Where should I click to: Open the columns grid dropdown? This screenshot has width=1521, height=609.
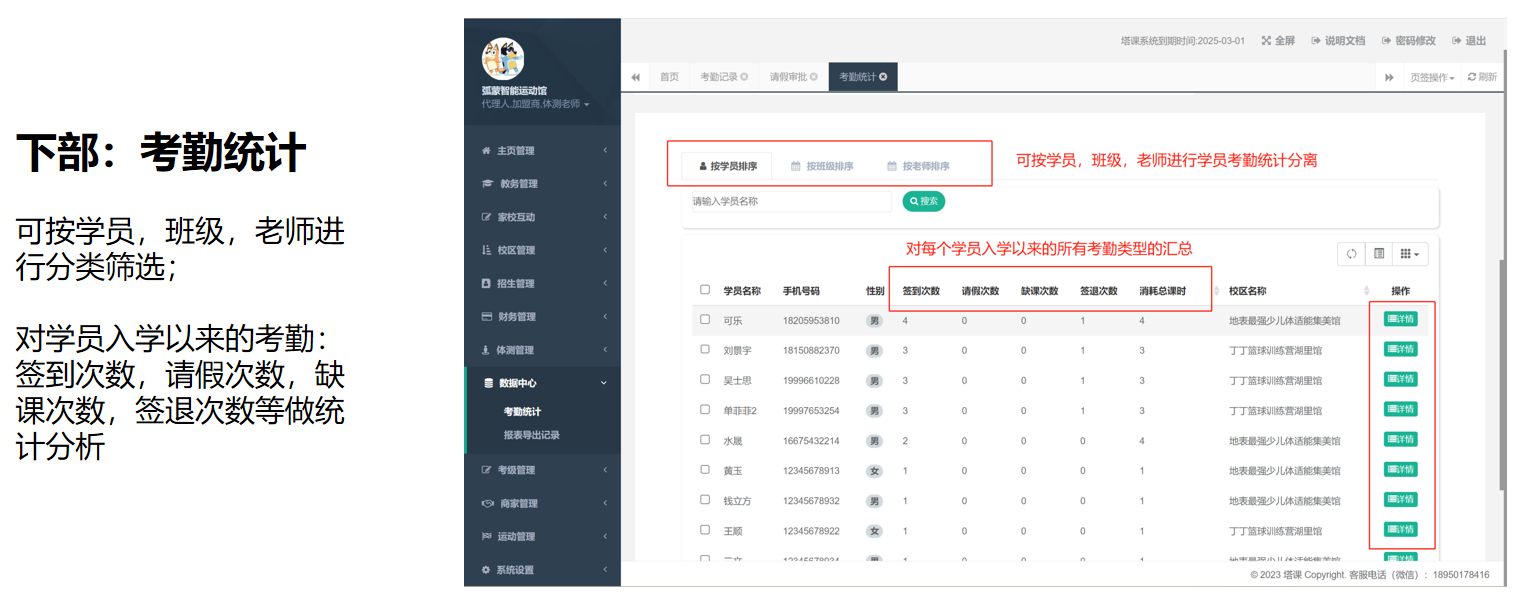(x=1410, y=254)
